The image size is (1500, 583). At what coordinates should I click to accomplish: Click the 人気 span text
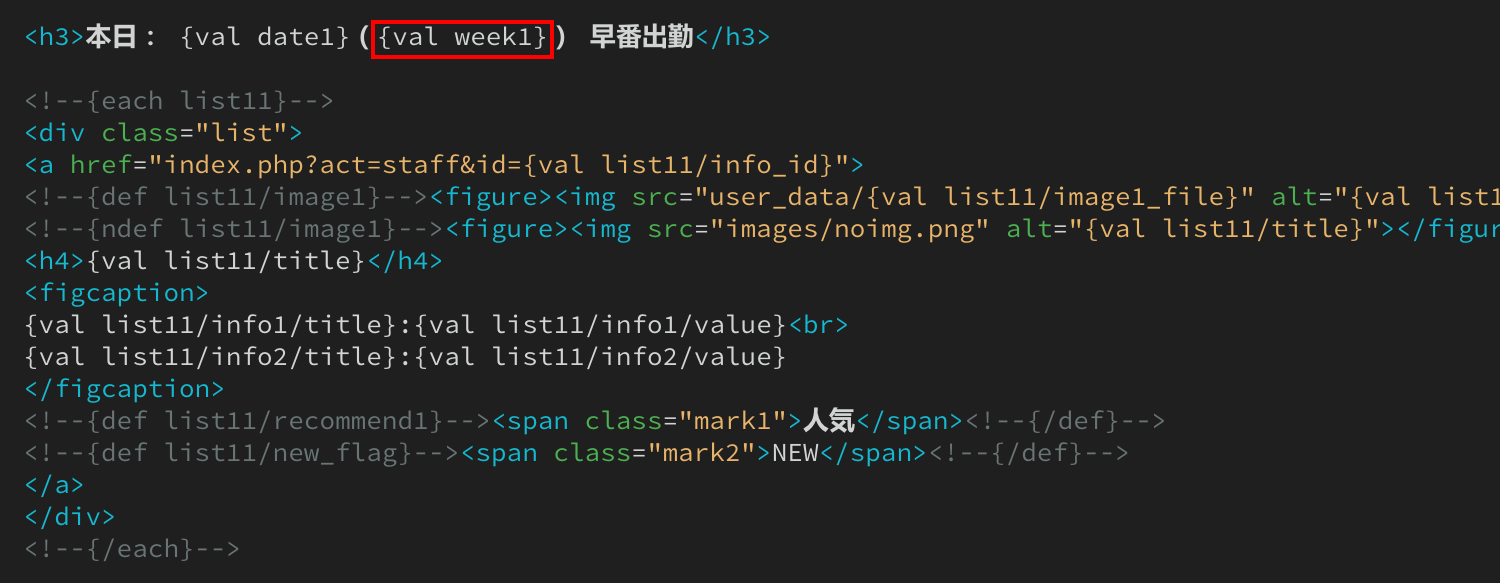[x=829, y=421]
